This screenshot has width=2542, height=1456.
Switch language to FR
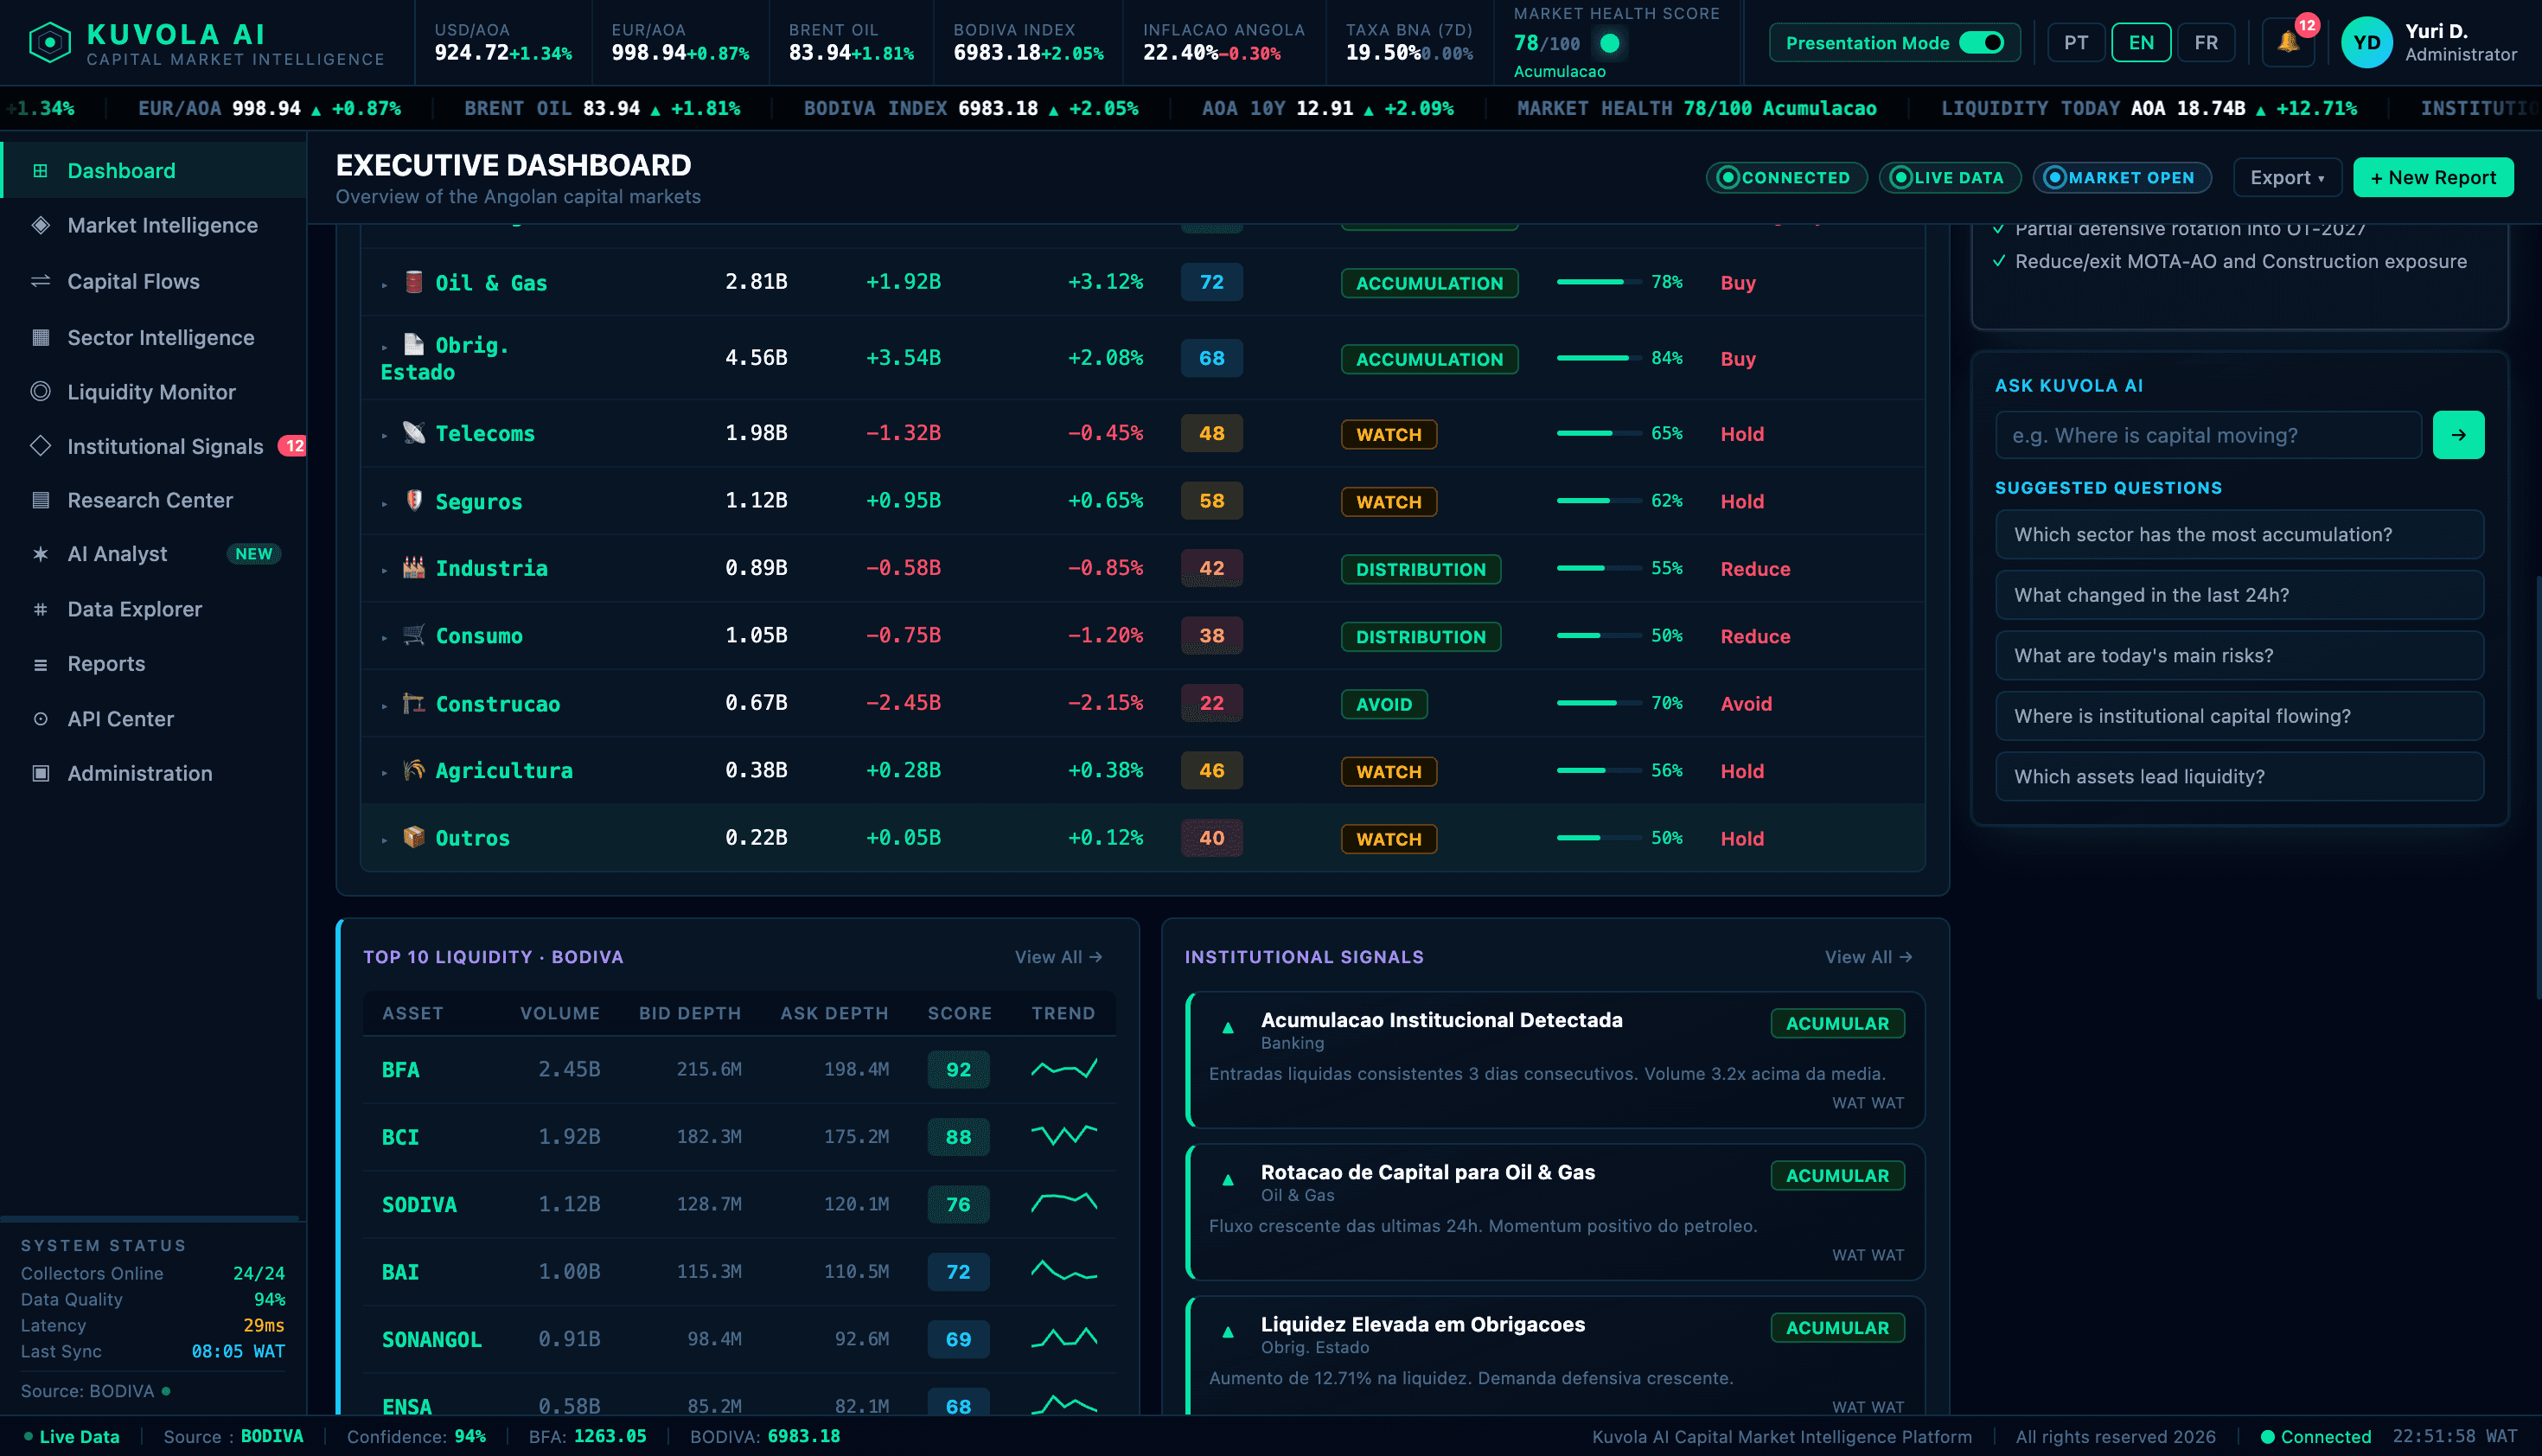pyautogui.click(x=2206, y=43)
